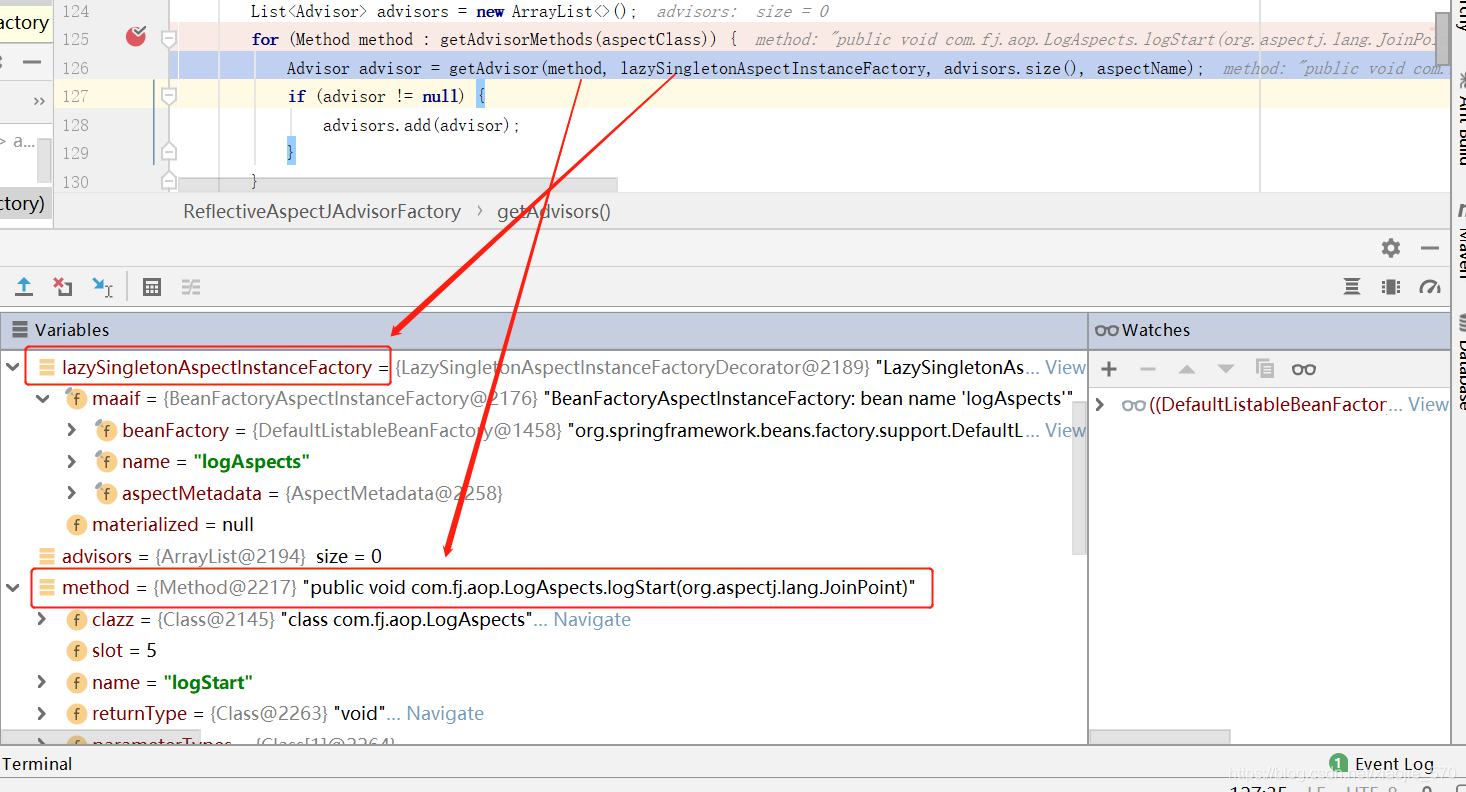Expand the beanFactory field

coord(72,430)
